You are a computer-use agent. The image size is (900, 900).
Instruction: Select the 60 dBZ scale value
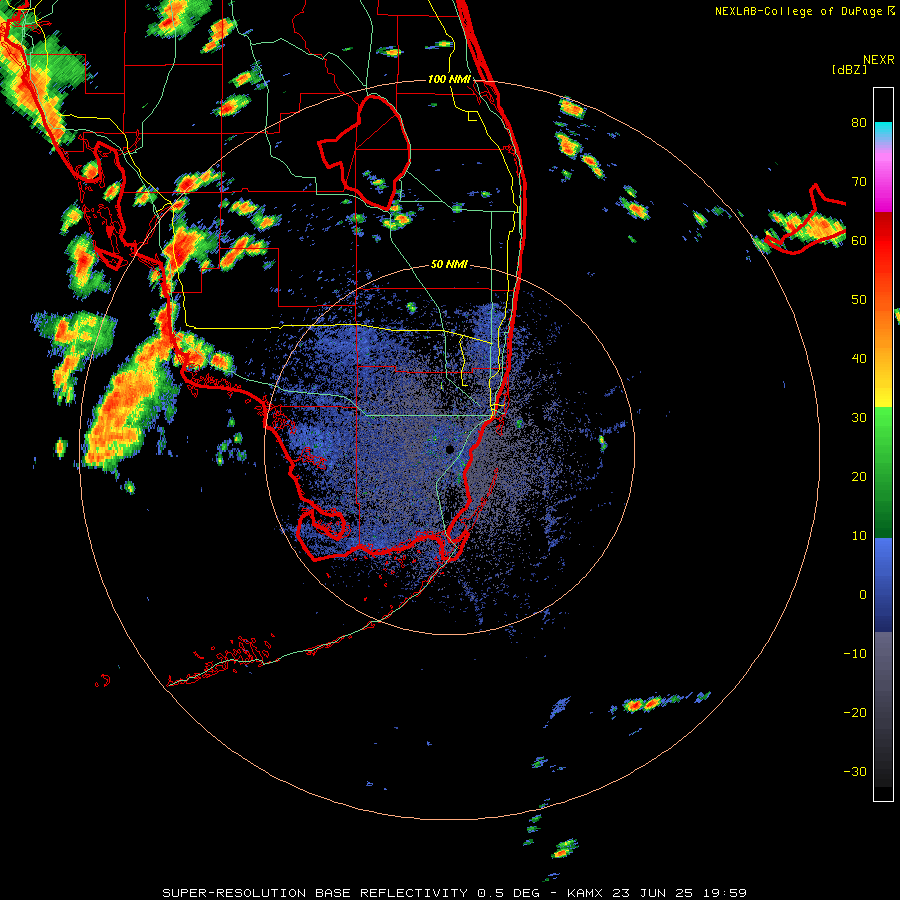click(x=859, y=241)
